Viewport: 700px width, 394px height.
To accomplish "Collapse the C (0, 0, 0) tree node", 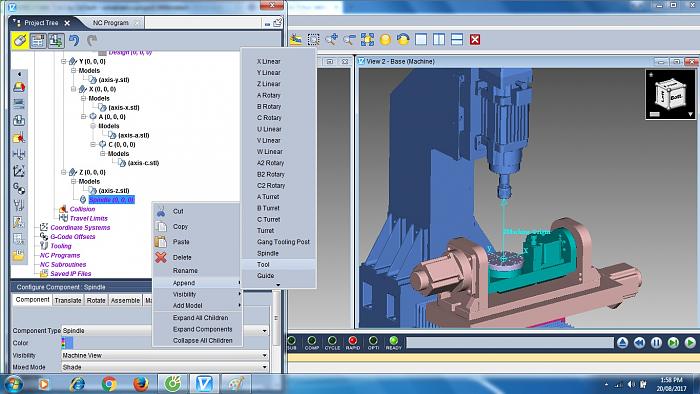I will click(x=93, y=144).
